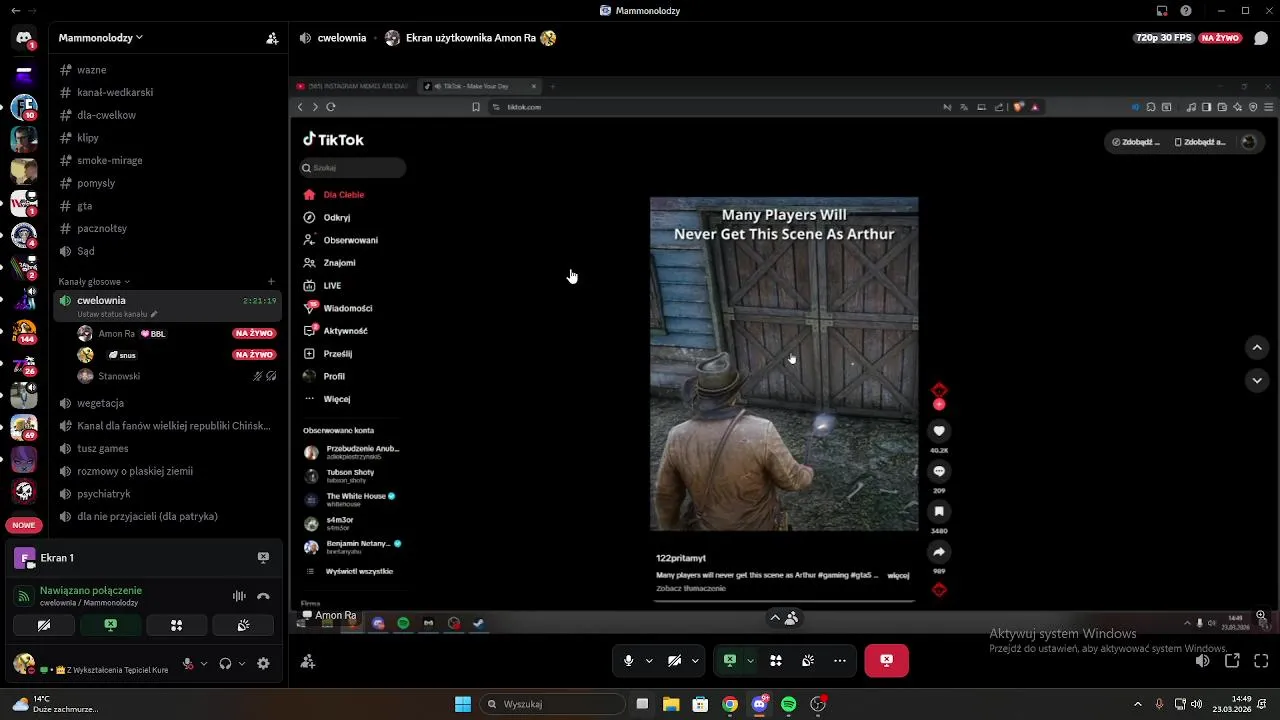Open camera options arrow in call bar
Image resolution: width=1280 pixels, height=720 pixels.
(x=695, y=660)
